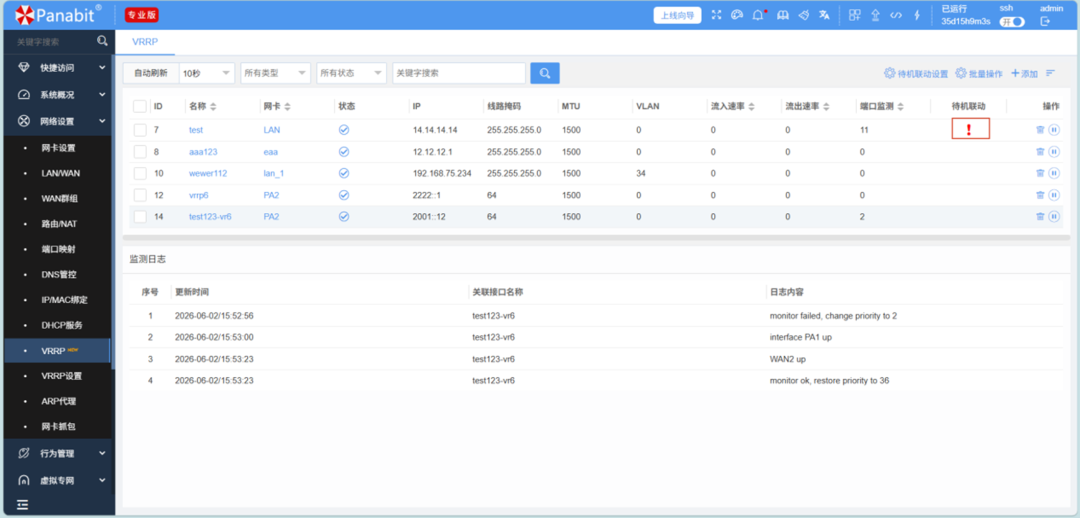This screenshot has height=518, width=1080.
Task: Focus the 关键字搜索 table search field
Action: pyautogui.click(x=459, y=73)
